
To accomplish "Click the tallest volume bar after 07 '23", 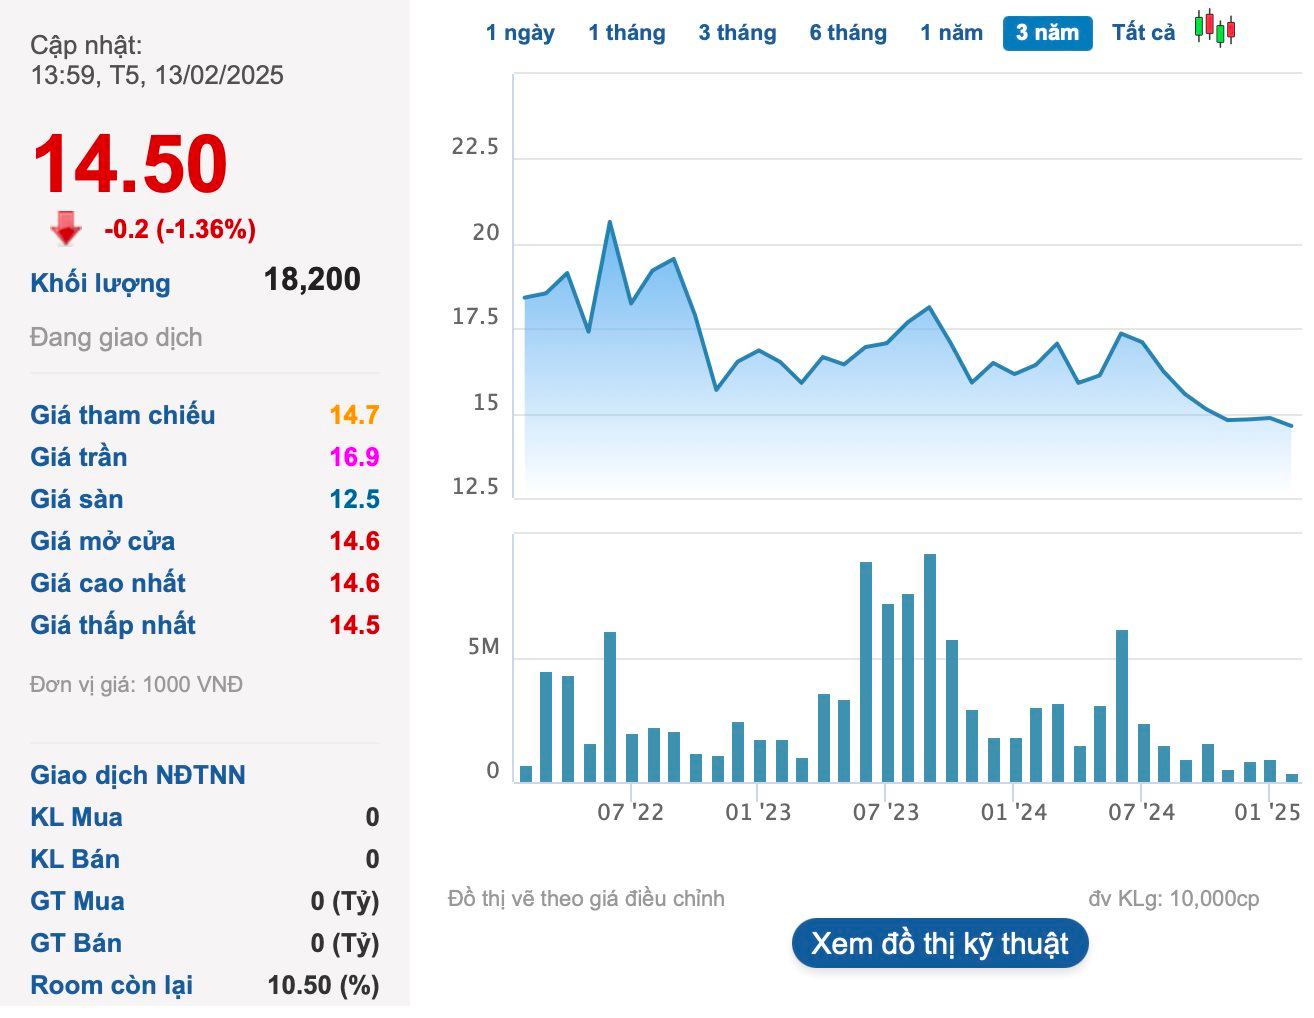I will (x=930, y=667).
